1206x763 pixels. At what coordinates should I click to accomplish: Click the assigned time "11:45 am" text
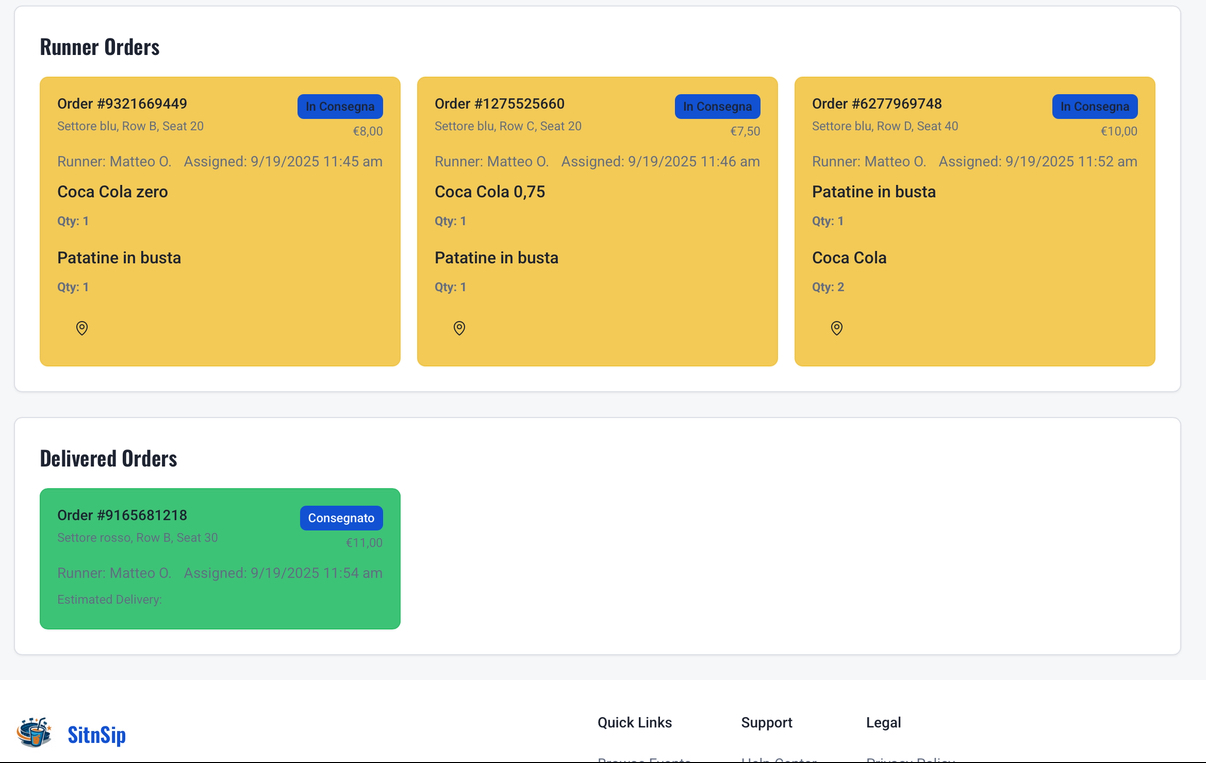351,161
